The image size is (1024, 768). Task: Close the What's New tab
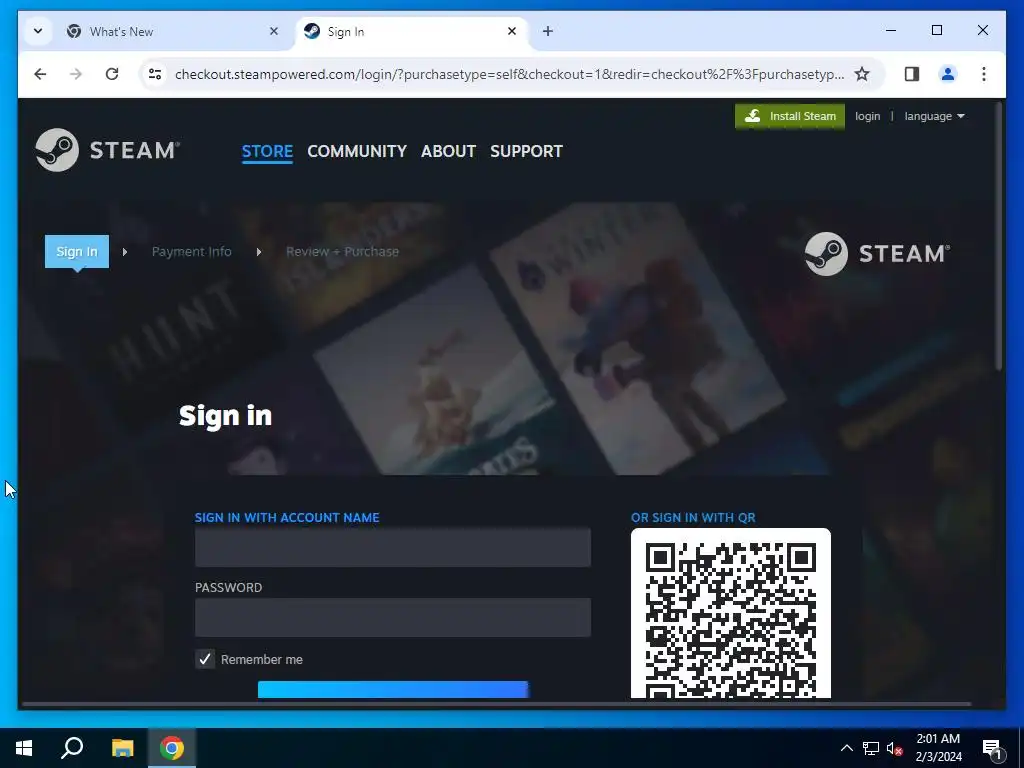tap(274, 31)
